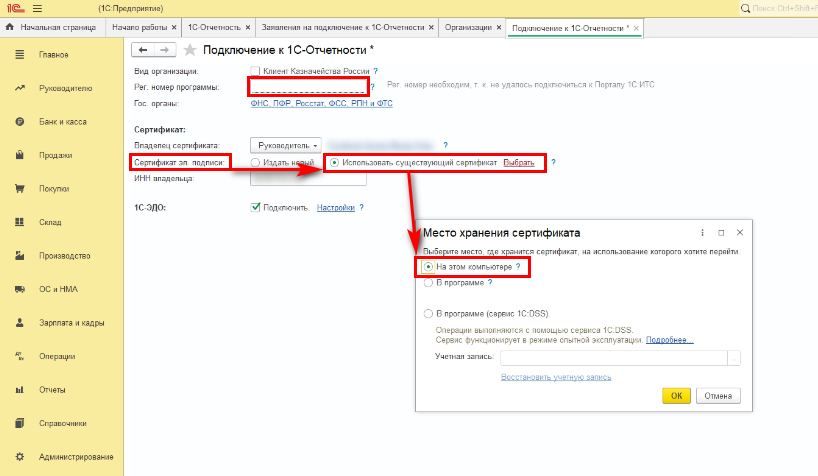Open the 1С-ЭДО Настройки link
The height and width of the screenshot is (476, 818).
335,207
